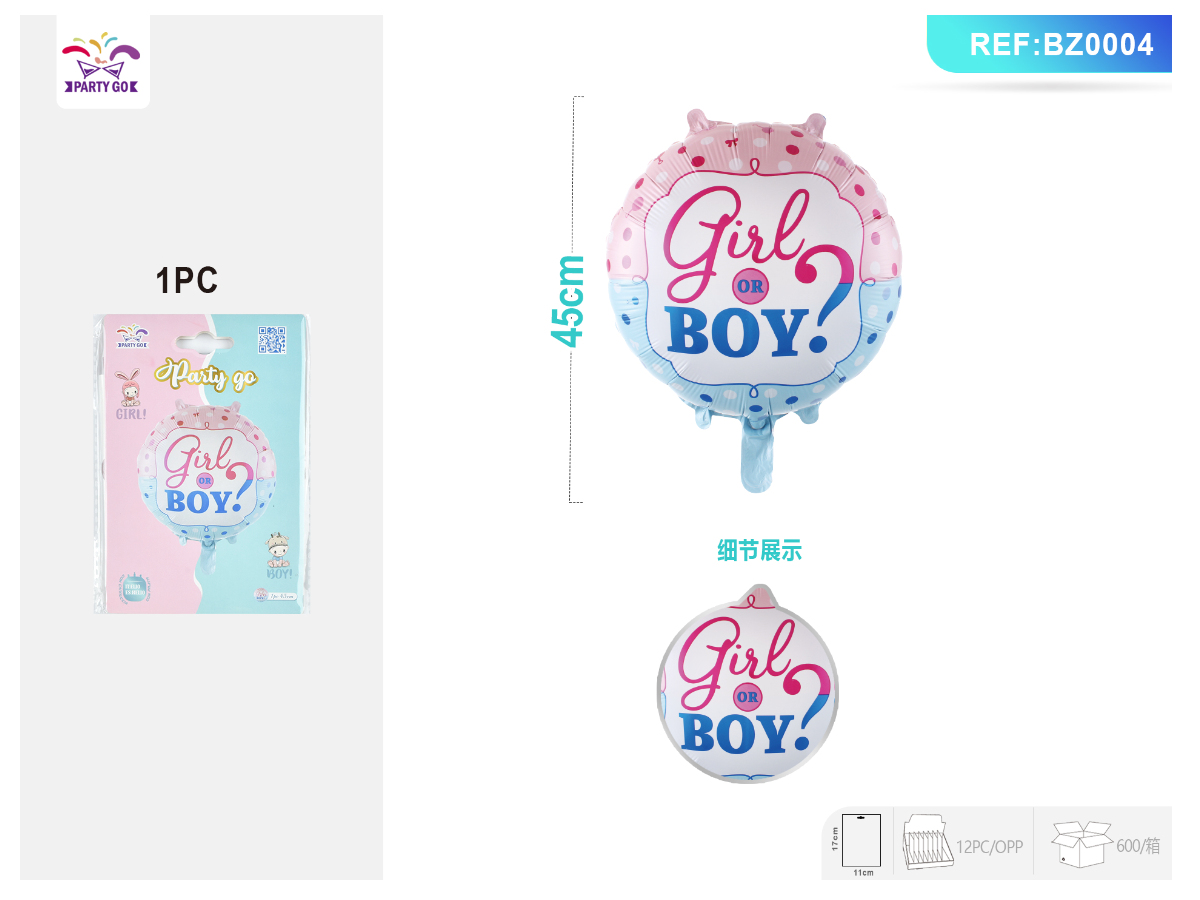Click the small Party Go logo on package
The height and width of the screenshot is (900, 1200).
(132, 335)
